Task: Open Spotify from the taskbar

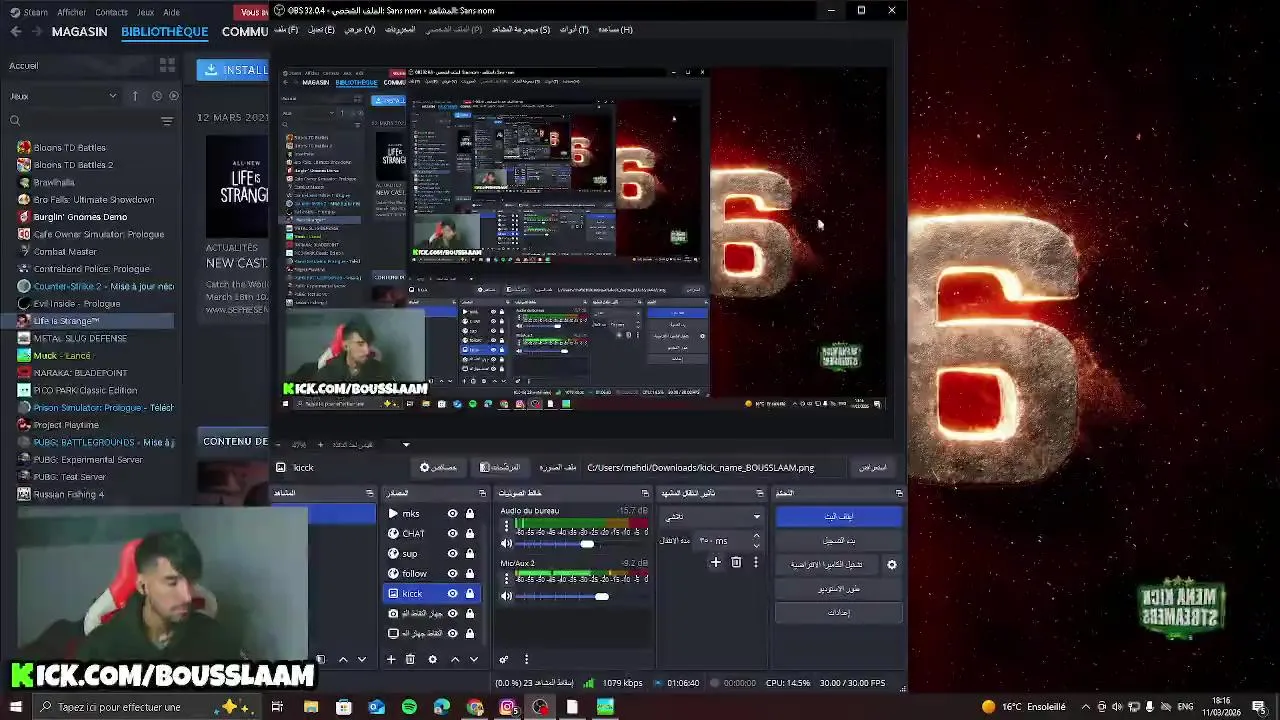Action: [409, 707]
